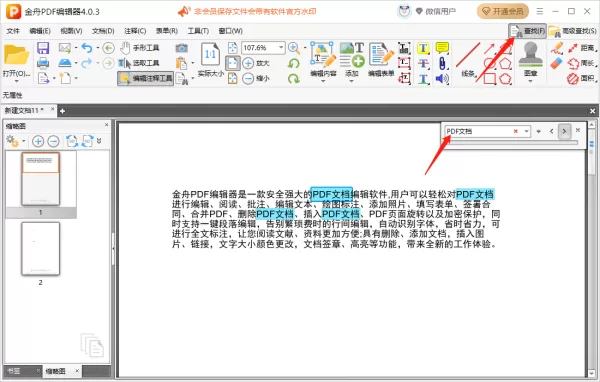The image size is (600, 382).
Task: Select the 面积 area measure tool
Action: [581, 78]
